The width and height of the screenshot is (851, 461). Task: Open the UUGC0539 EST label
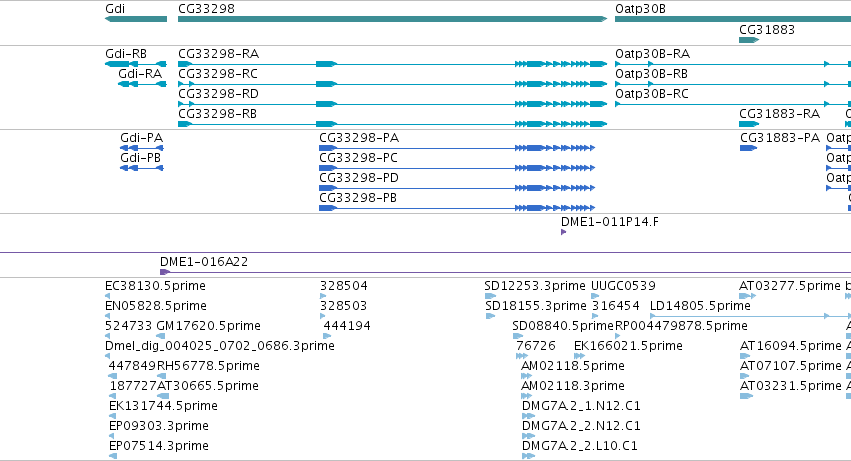(x=623, y=286)
